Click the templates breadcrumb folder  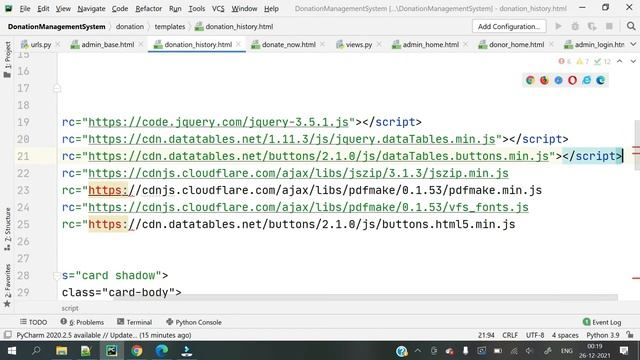coord(169,27)
